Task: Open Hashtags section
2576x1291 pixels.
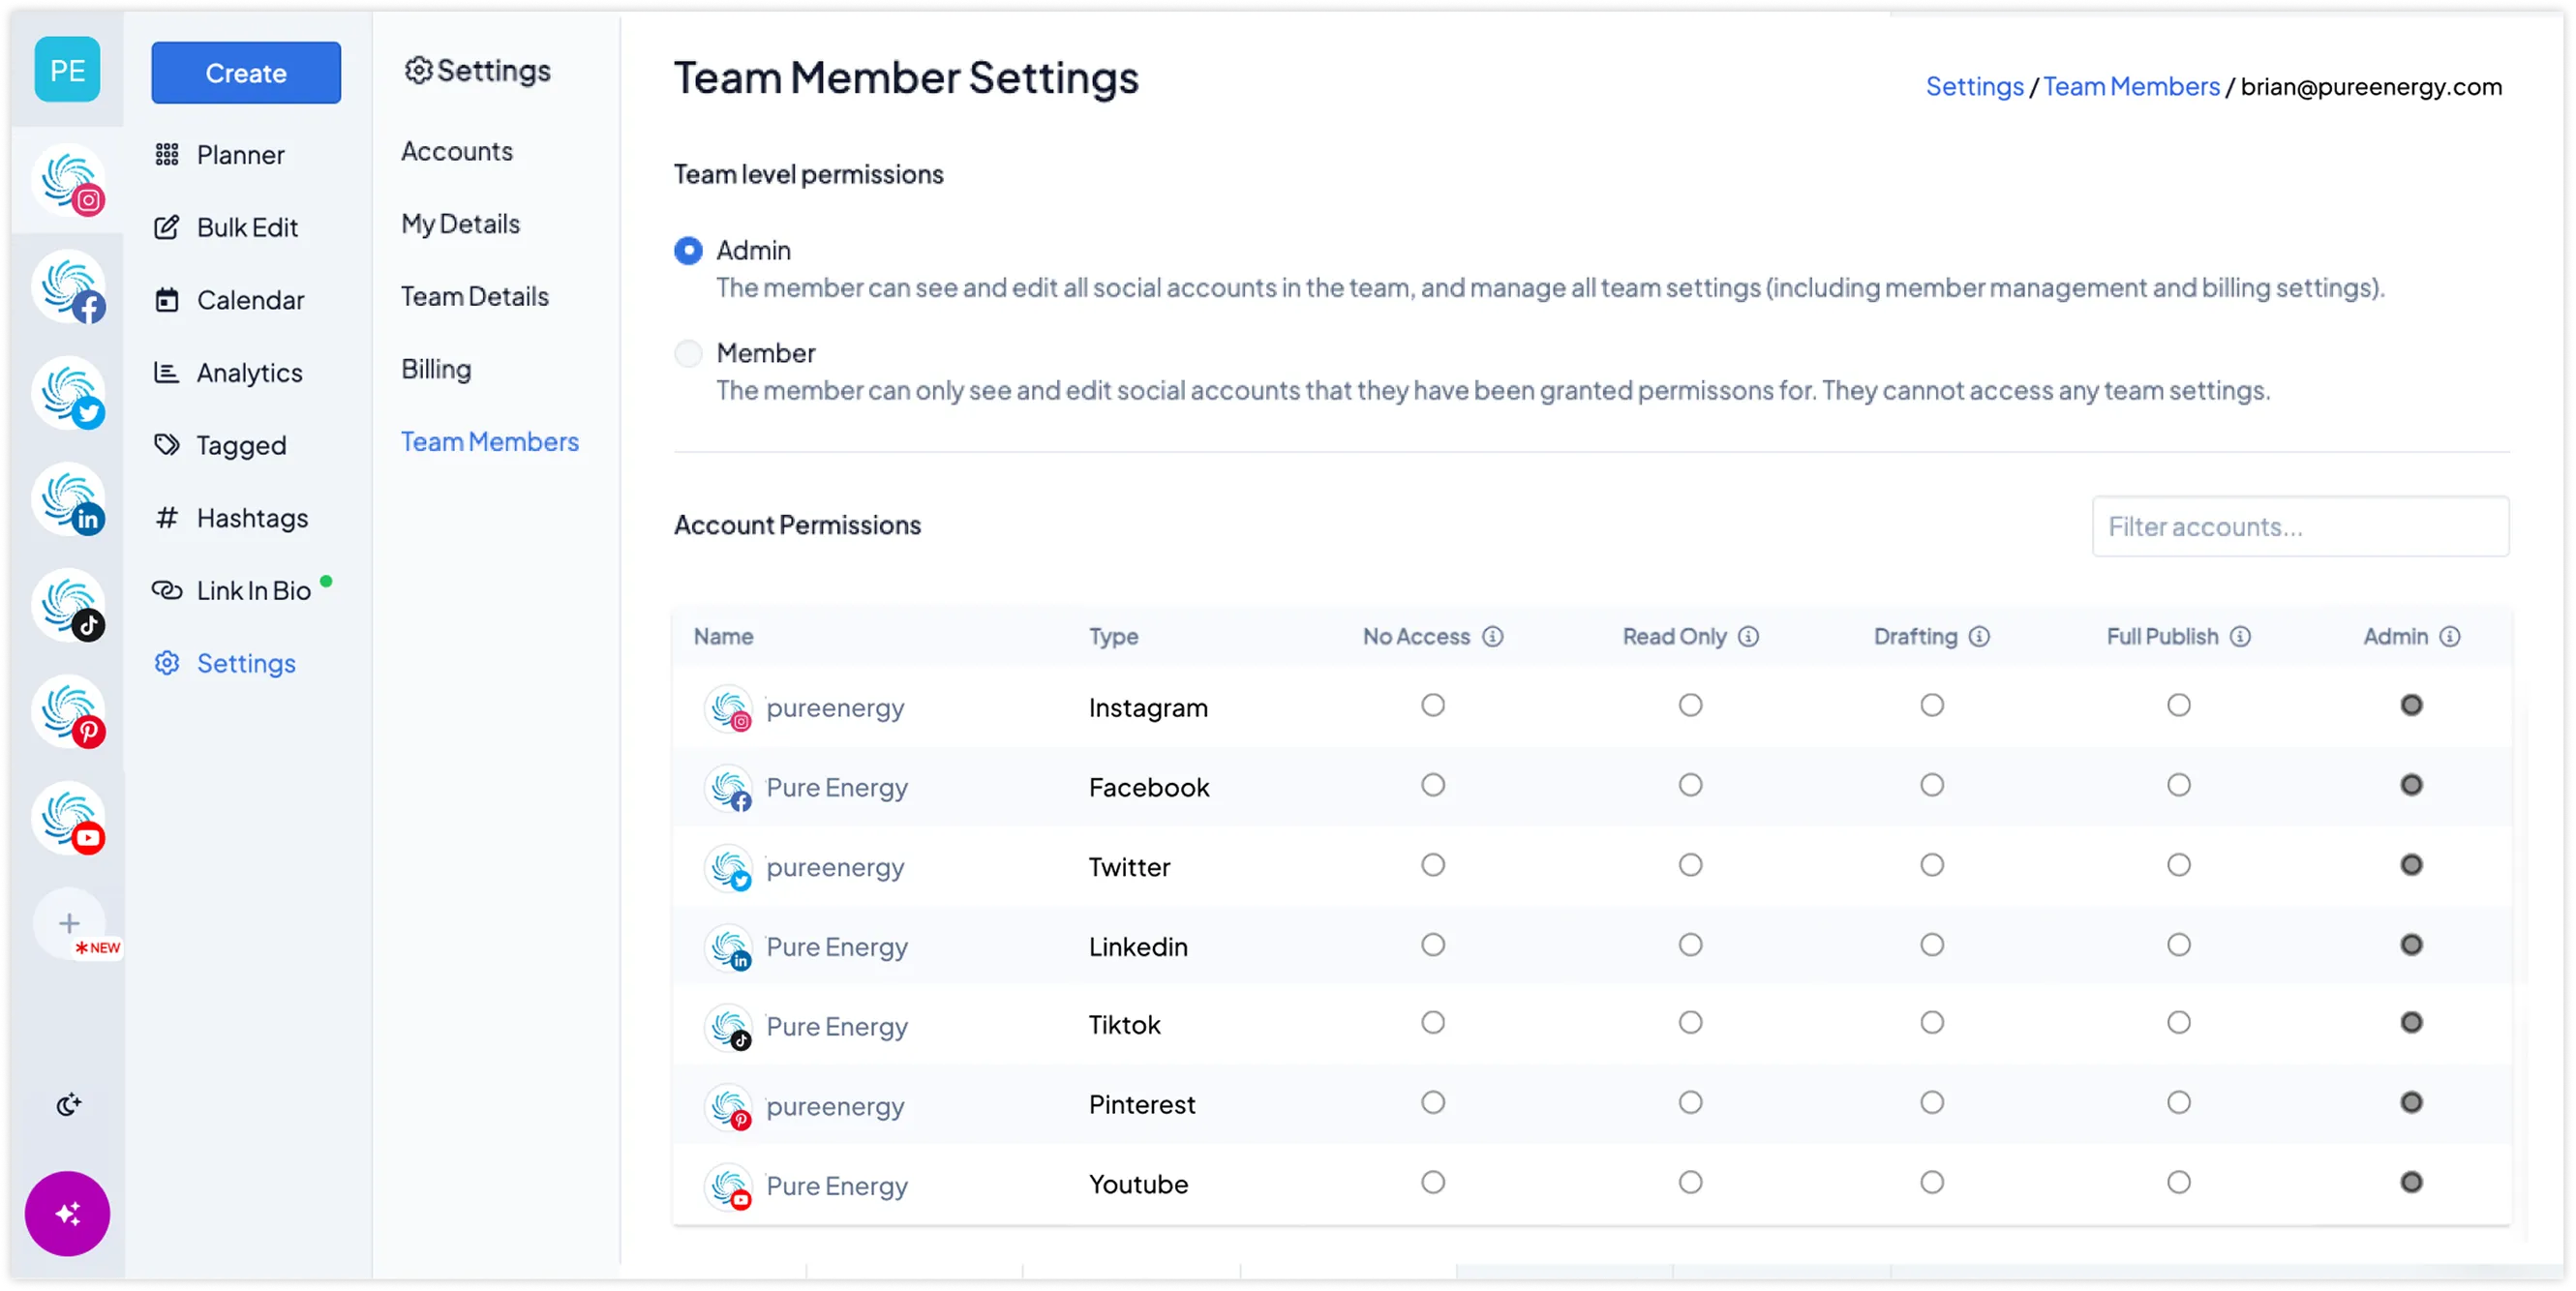Action: pos(231,519)
